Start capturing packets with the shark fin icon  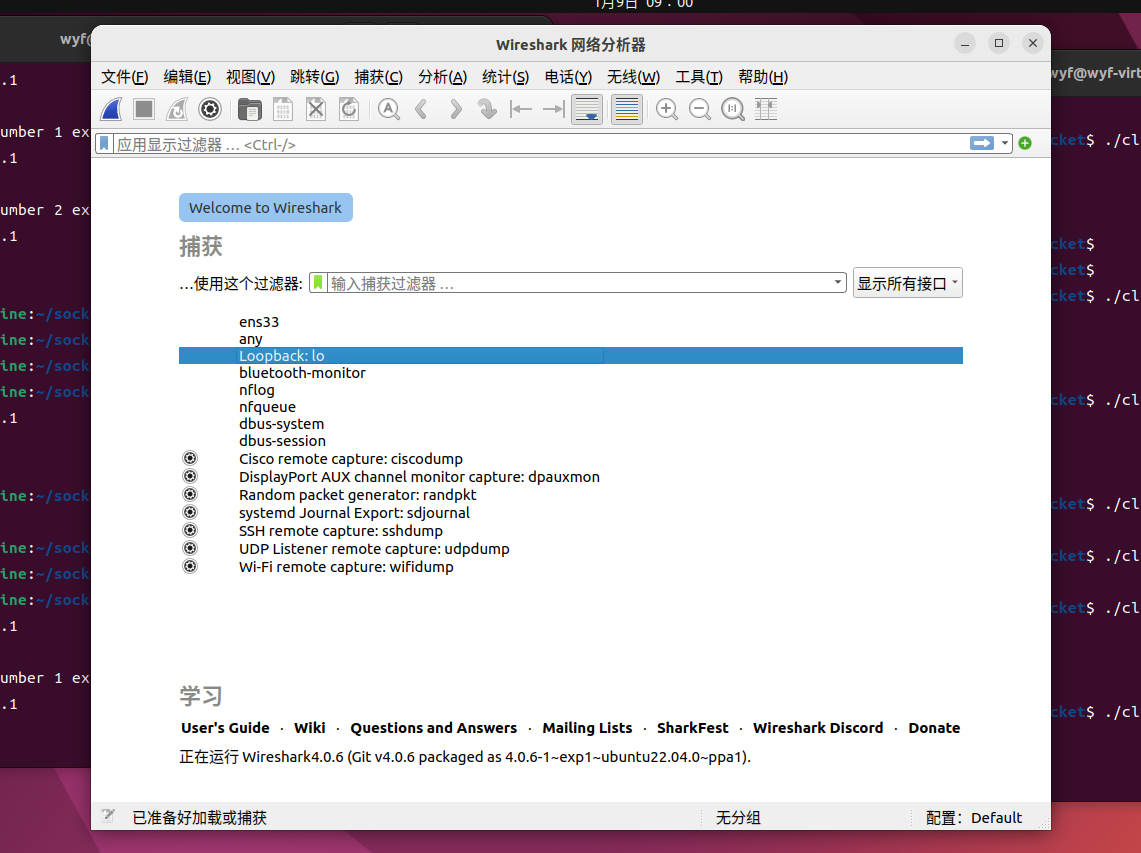click(x=111, y=109)
